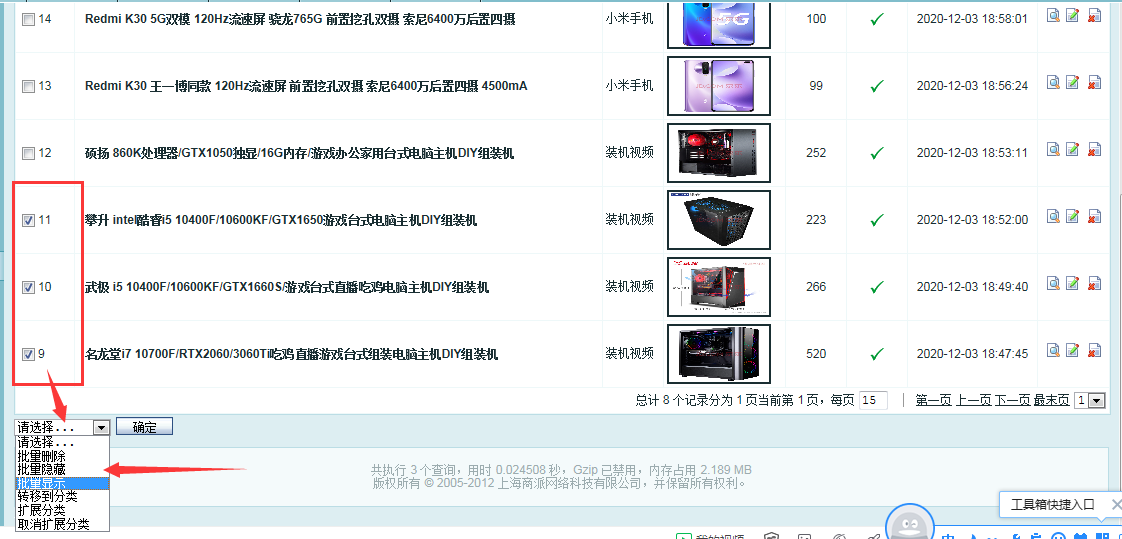1122x539 pixels.
Task: Choose 批量隐藏 from the list
Action: coord(62,469)
